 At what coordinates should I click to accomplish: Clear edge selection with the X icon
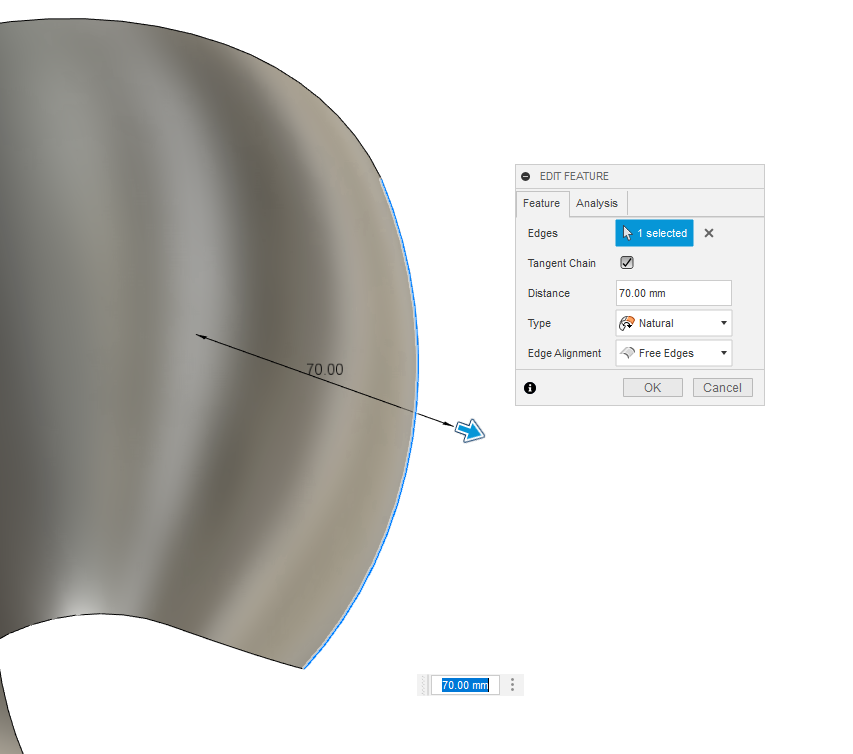coord(708,232)
